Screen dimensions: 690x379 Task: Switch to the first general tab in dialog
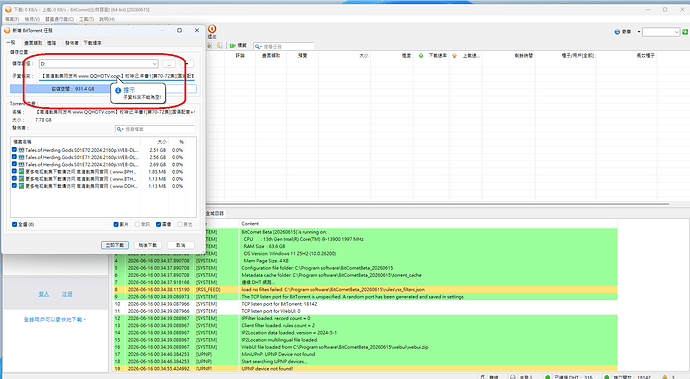pyautogui.click(x=11, y=42)
